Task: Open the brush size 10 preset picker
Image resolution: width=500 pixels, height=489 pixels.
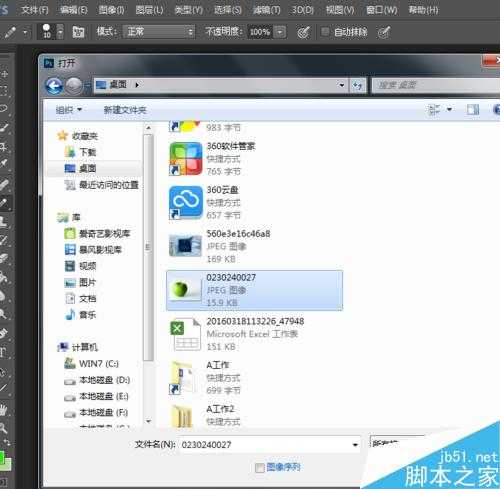Action: (x=47, y=31)
